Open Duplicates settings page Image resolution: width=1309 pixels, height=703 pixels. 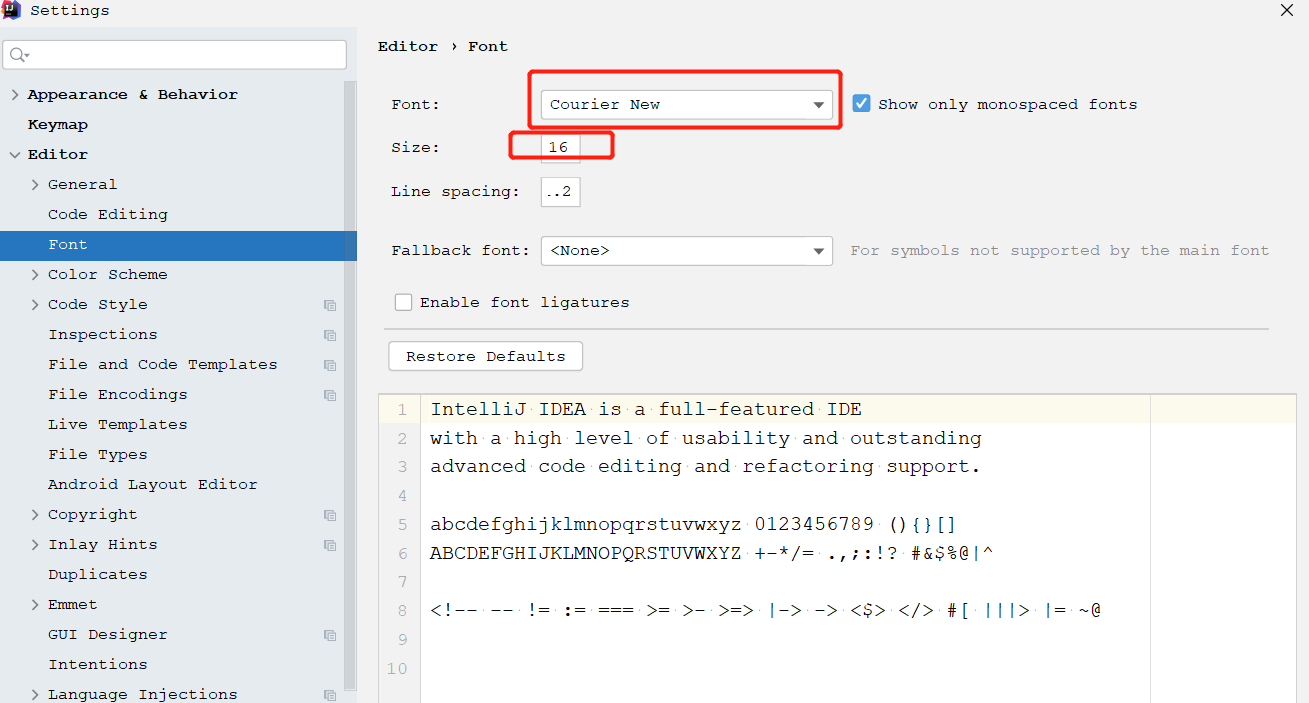[98, 575]
